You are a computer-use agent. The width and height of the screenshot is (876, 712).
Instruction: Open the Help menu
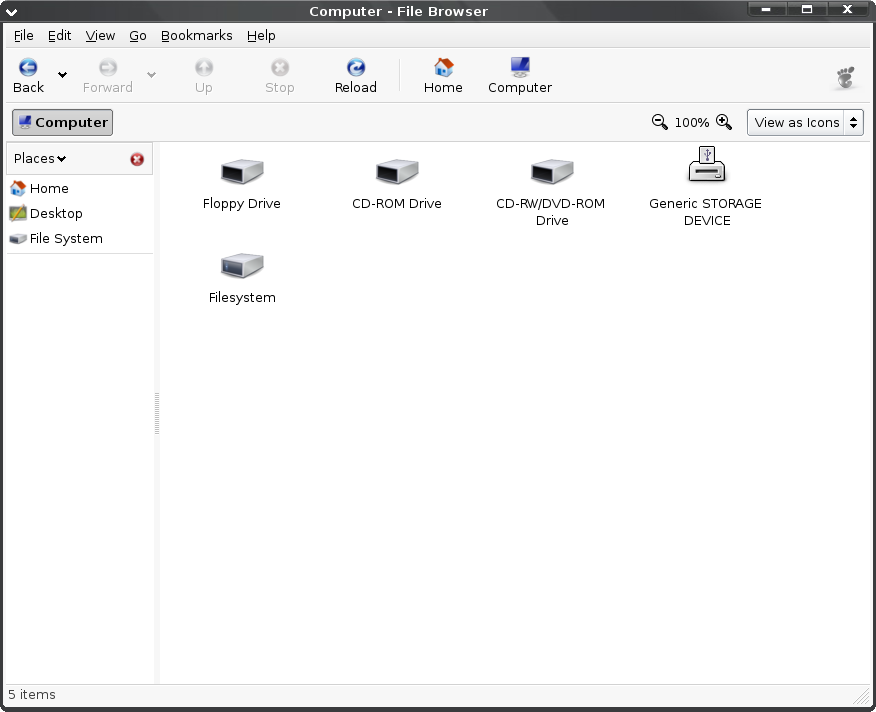pyautogui.click(x=261, y=36)
